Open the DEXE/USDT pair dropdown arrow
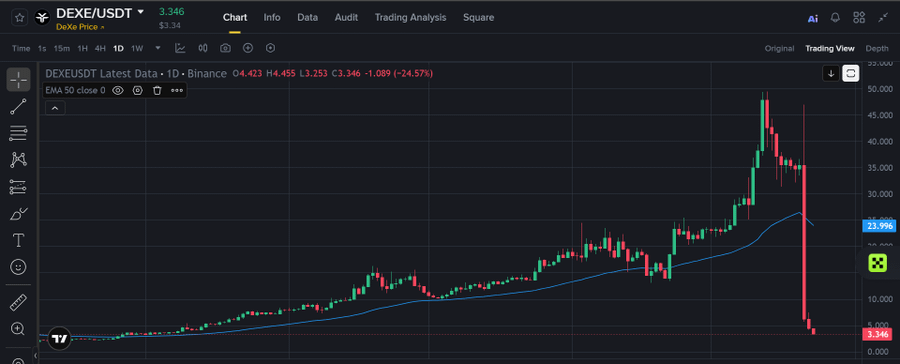The width and height of the screenshot is (900, 364). 141,12
